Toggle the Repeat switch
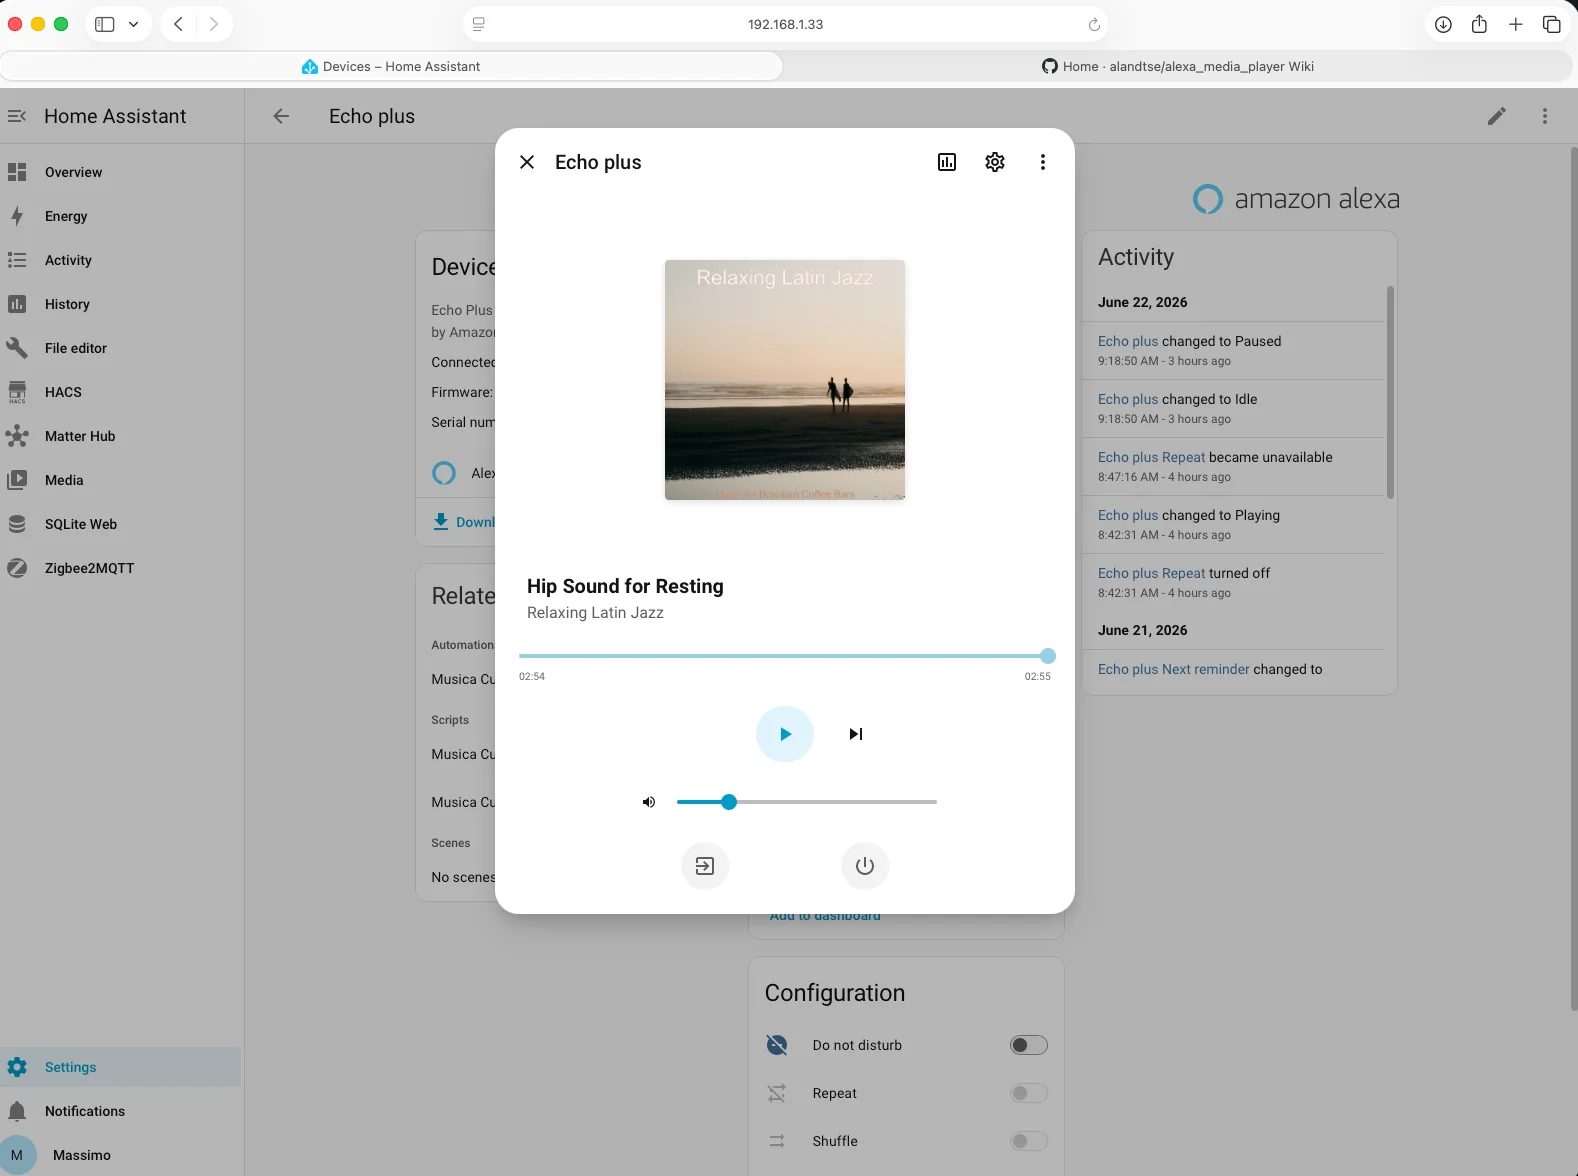Screen dimensions: 1578x1176 1028,1093
